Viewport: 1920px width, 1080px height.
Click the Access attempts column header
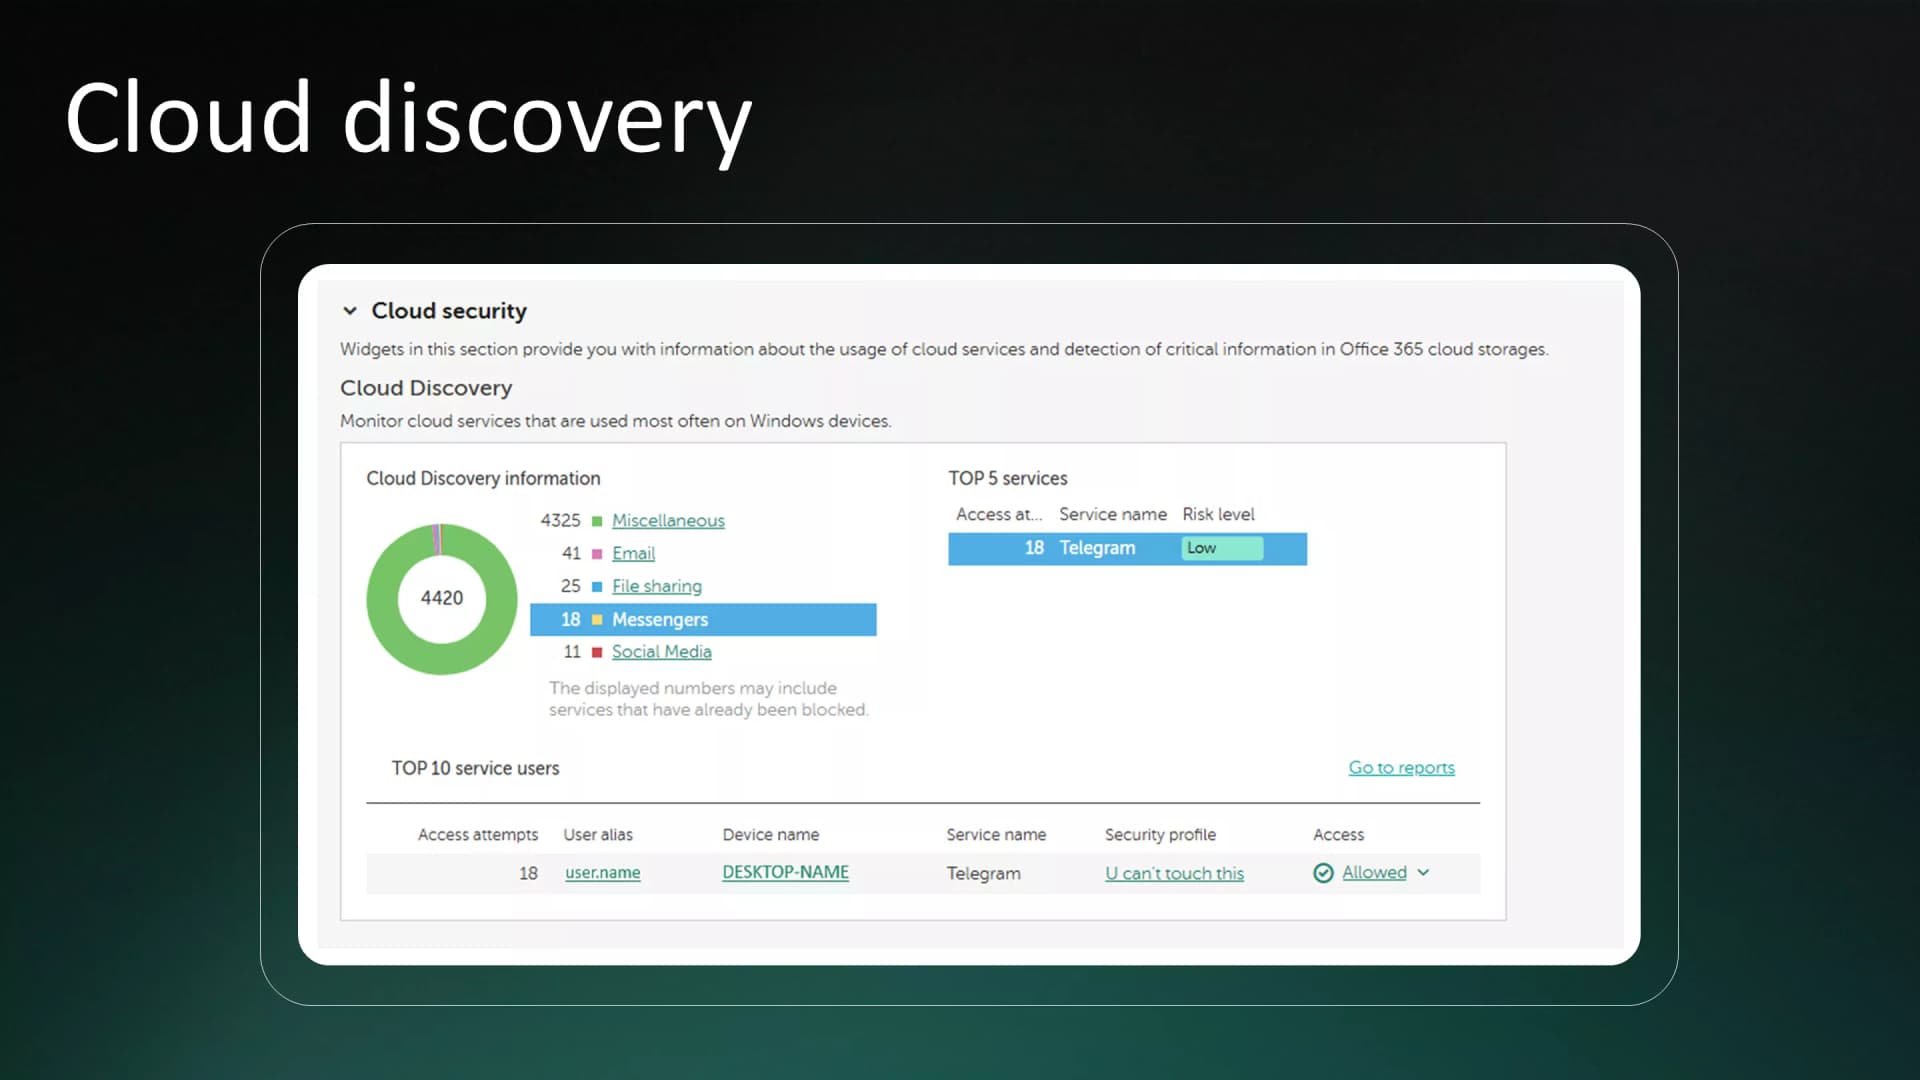478,834
